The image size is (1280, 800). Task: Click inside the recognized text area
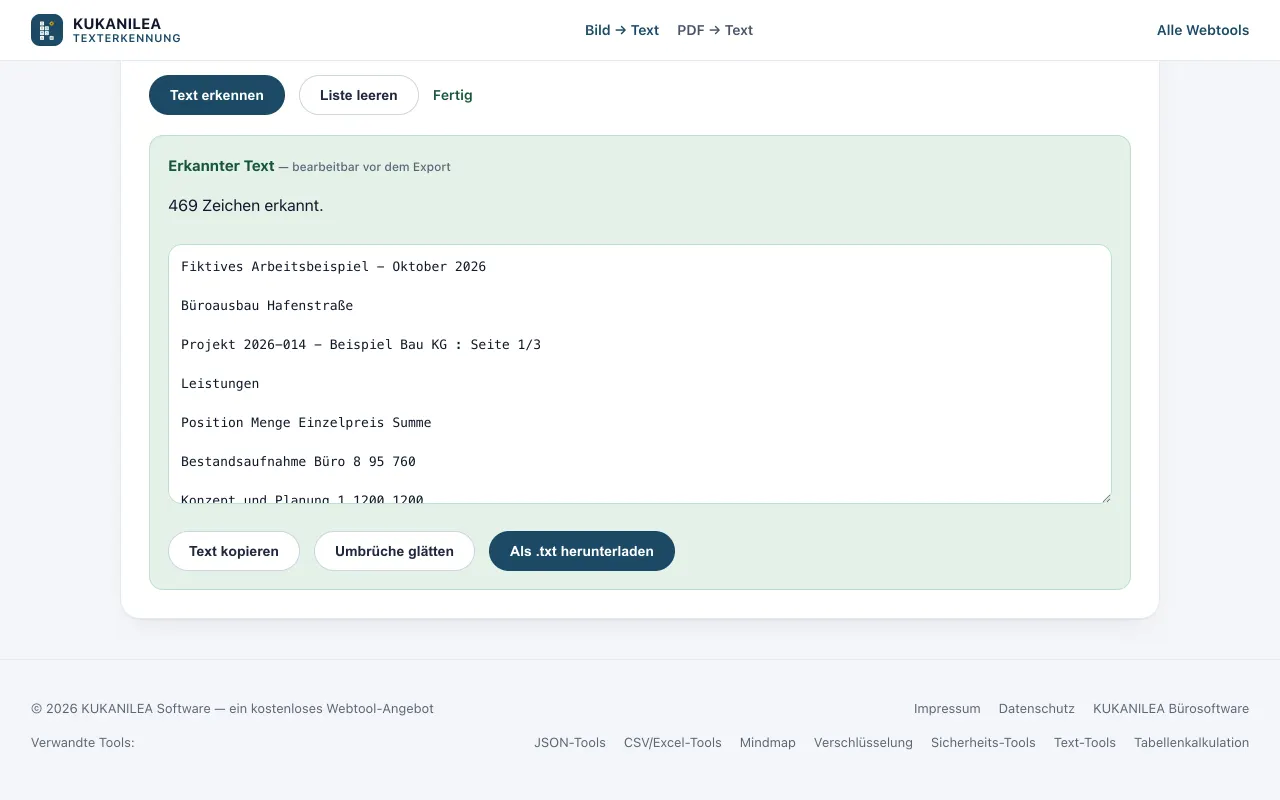pos(640,374)
